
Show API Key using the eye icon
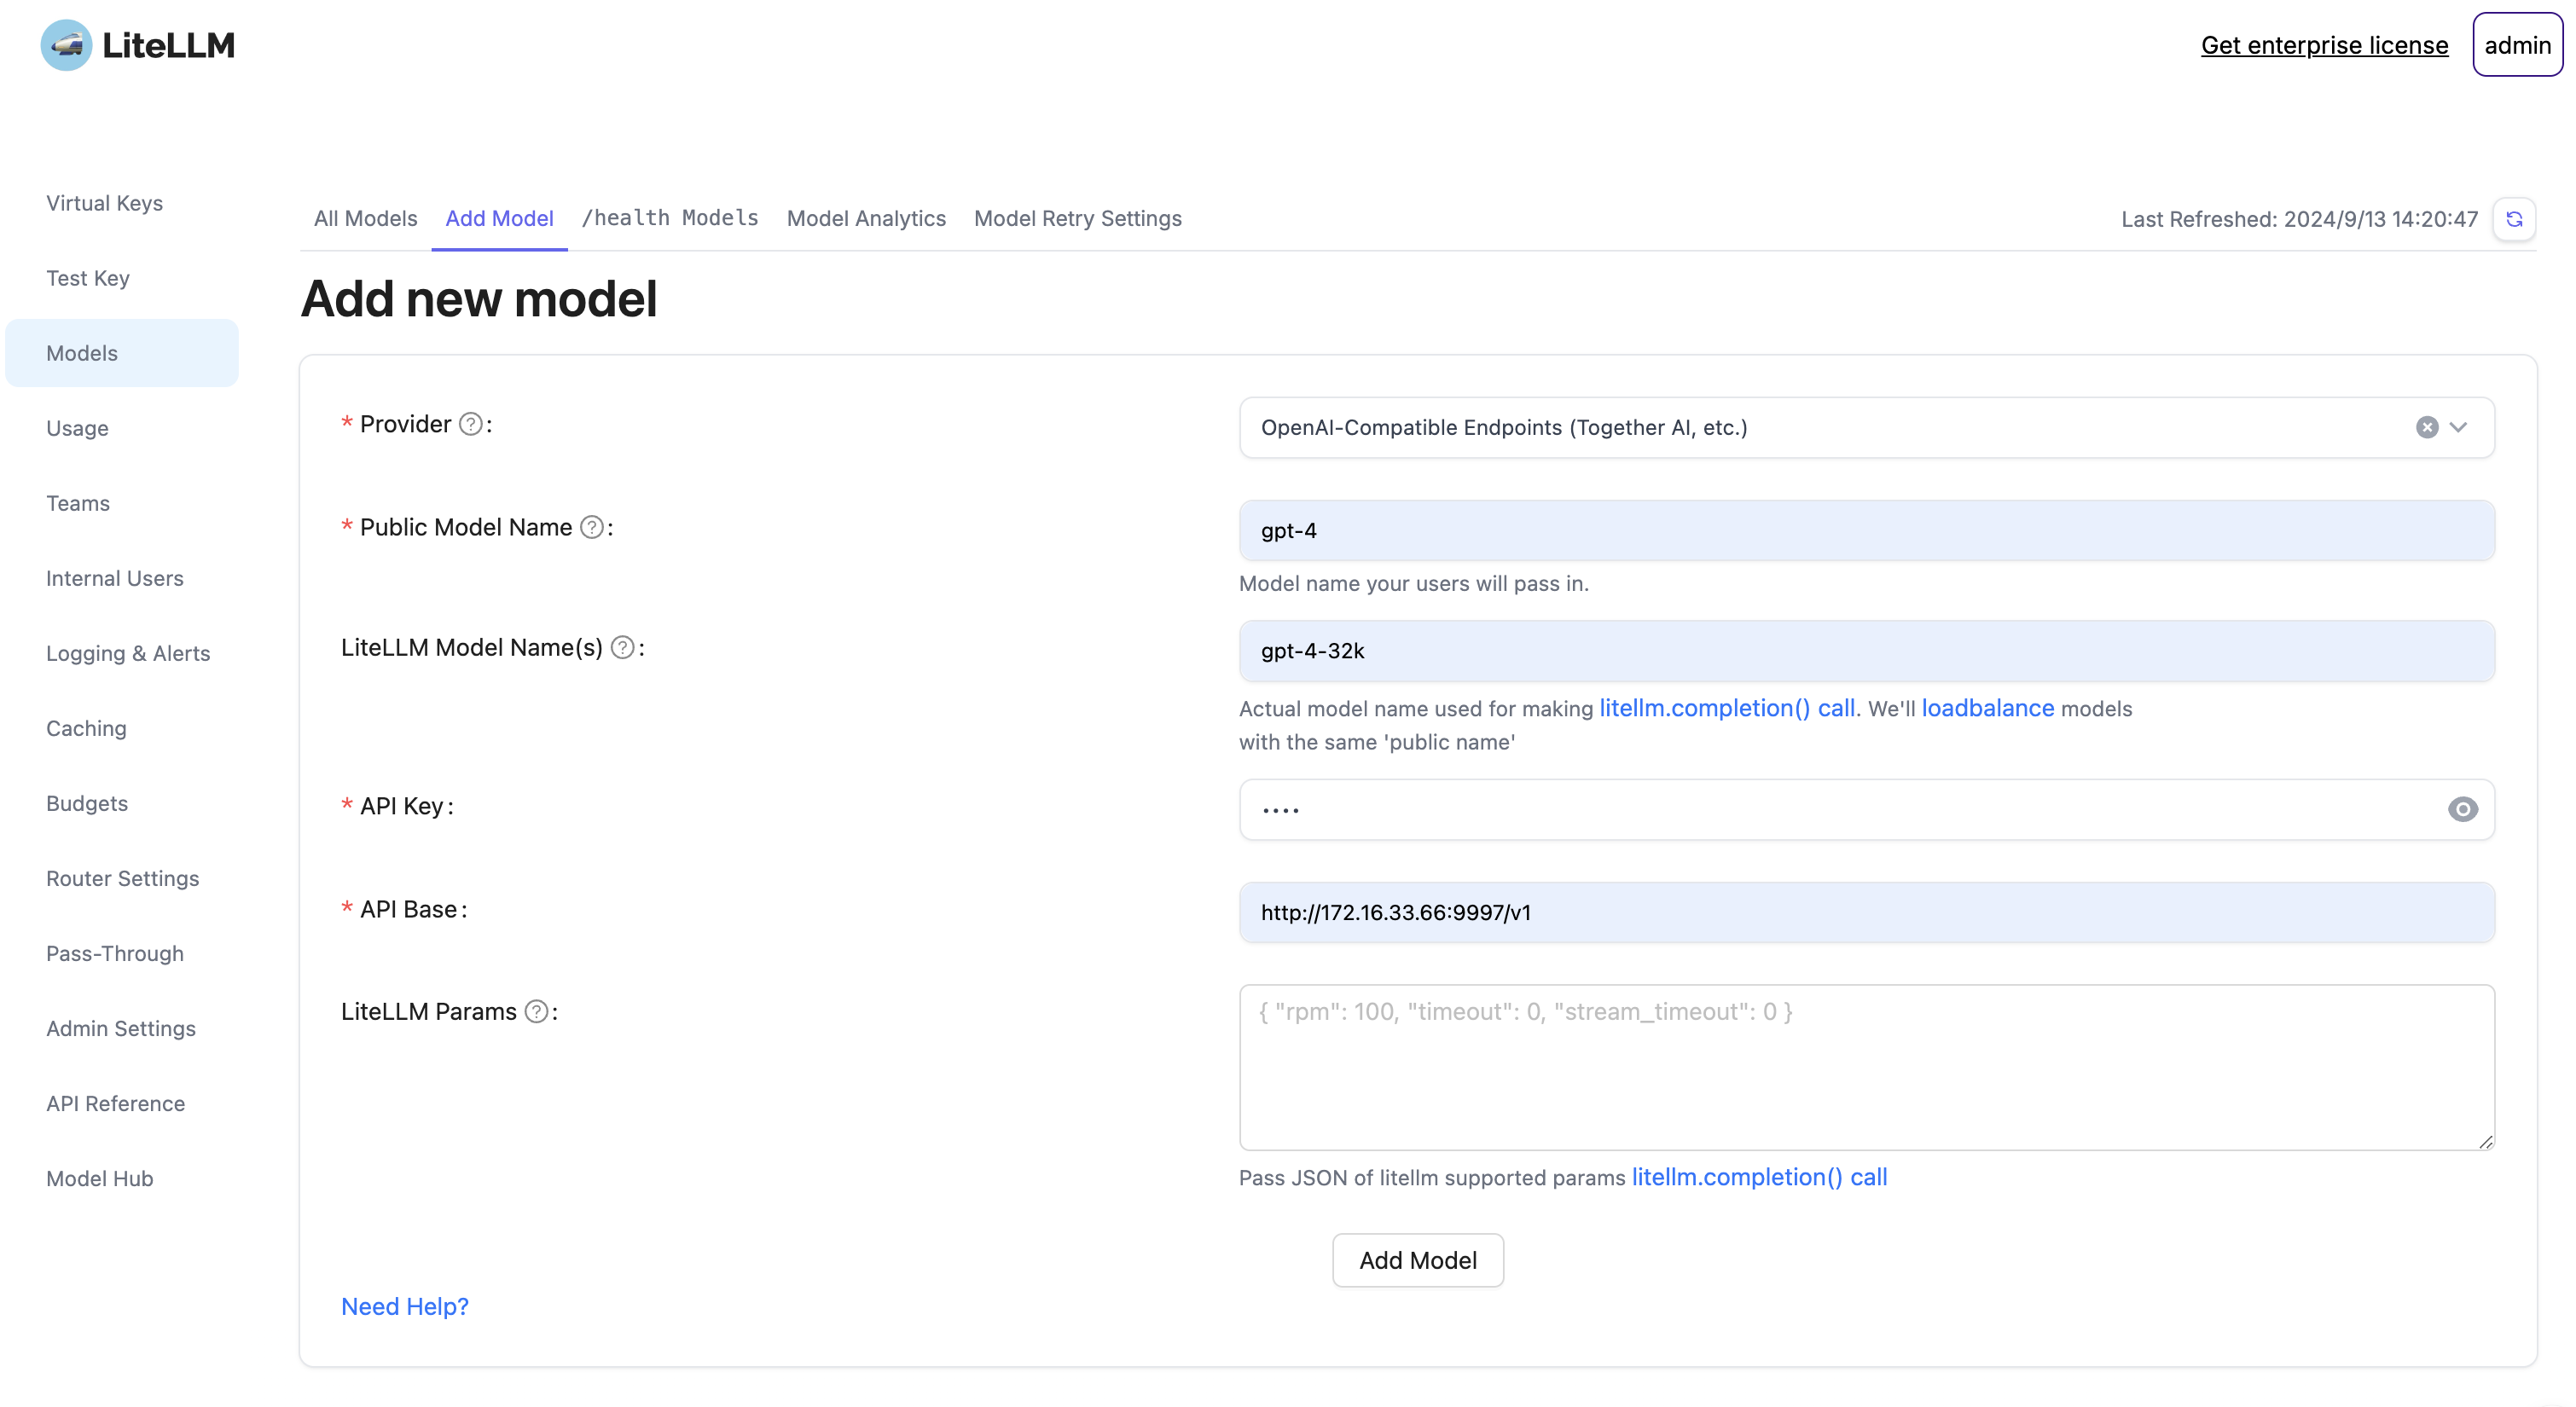[2462, 809]
